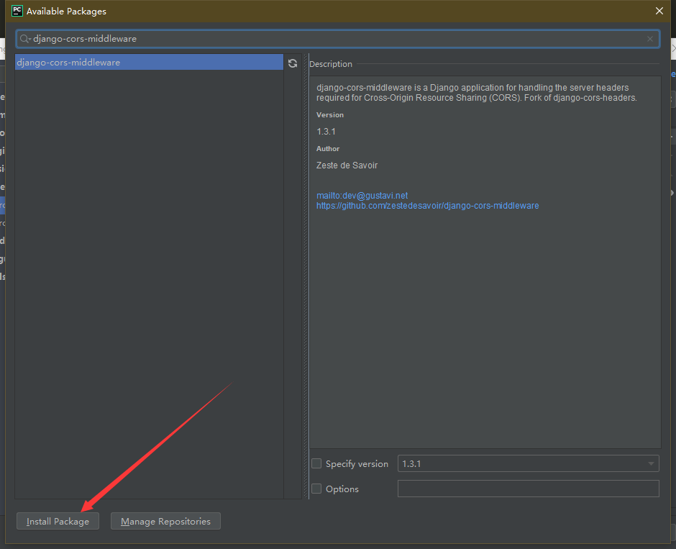Click the Manage Repositories button
This screenshot has width=676, height=549.
[x=166, y=521]
